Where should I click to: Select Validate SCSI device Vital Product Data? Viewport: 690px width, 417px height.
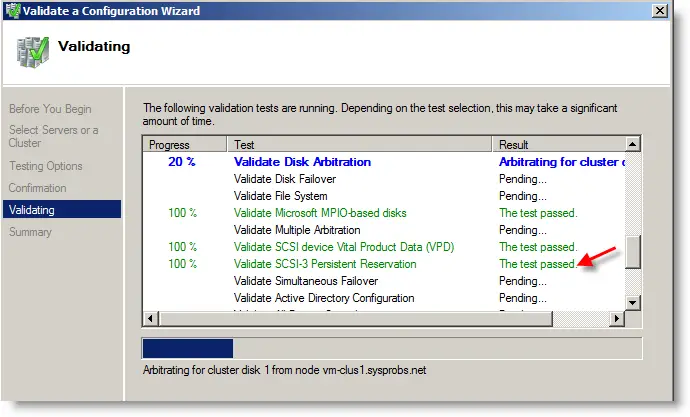[x=384, y=247]
